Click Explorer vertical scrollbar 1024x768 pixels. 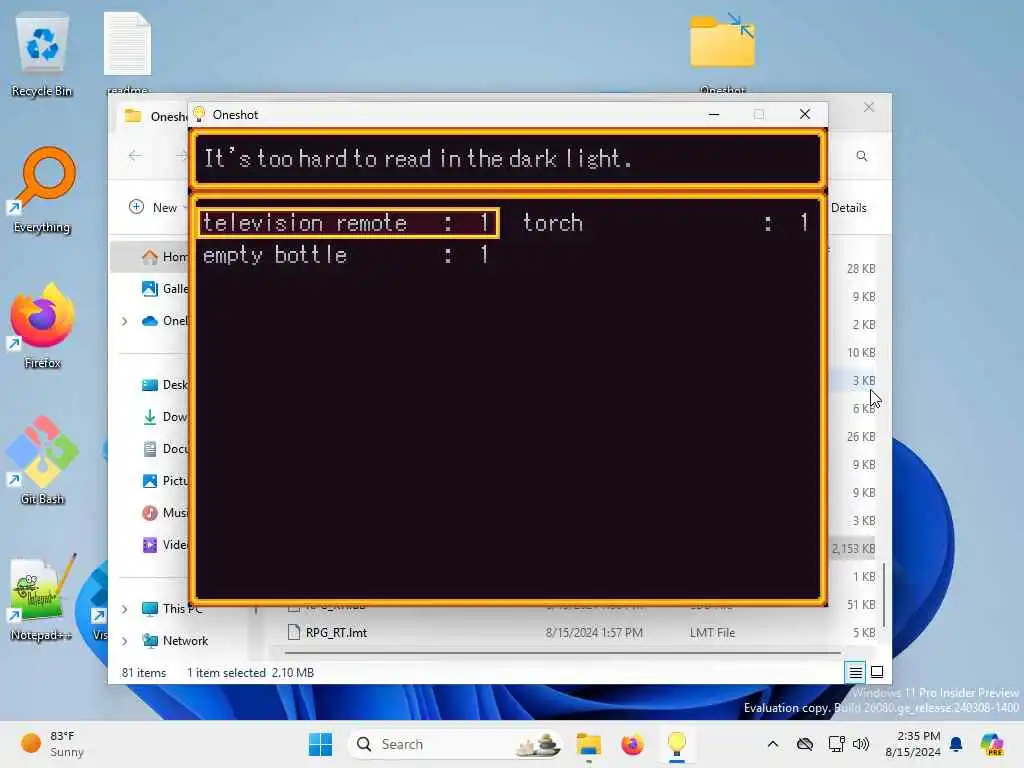point(884,594)
